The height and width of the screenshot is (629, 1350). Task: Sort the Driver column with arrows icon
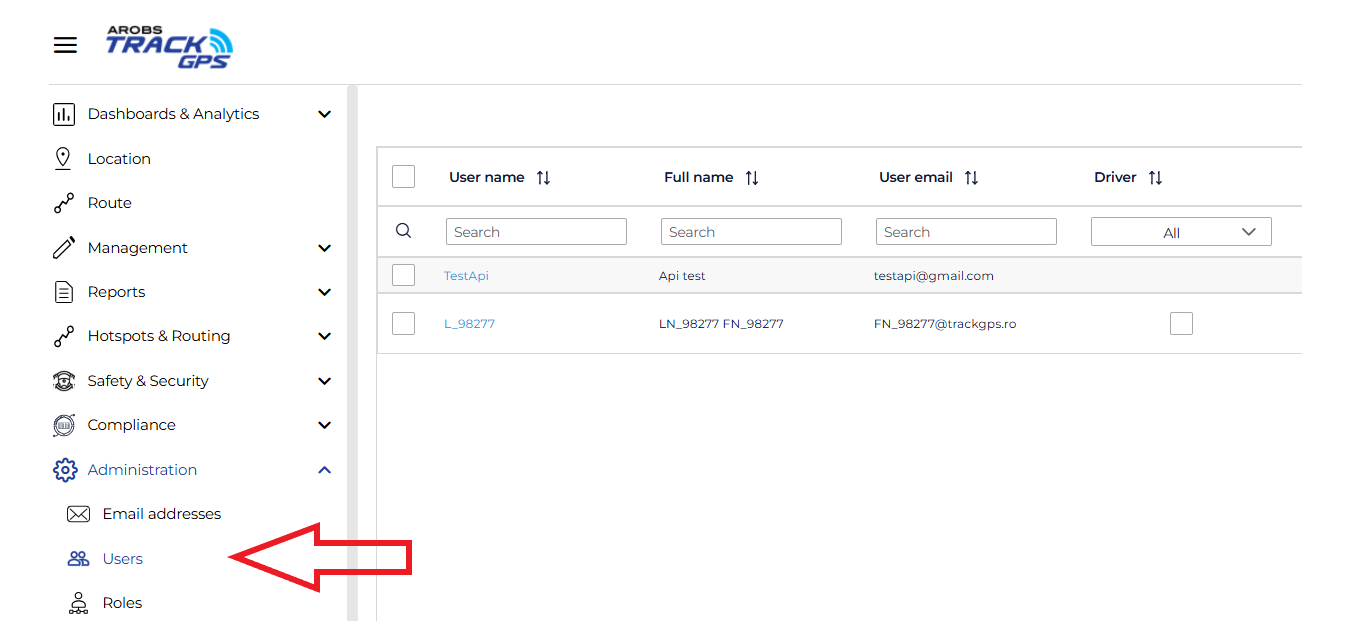1155,178
